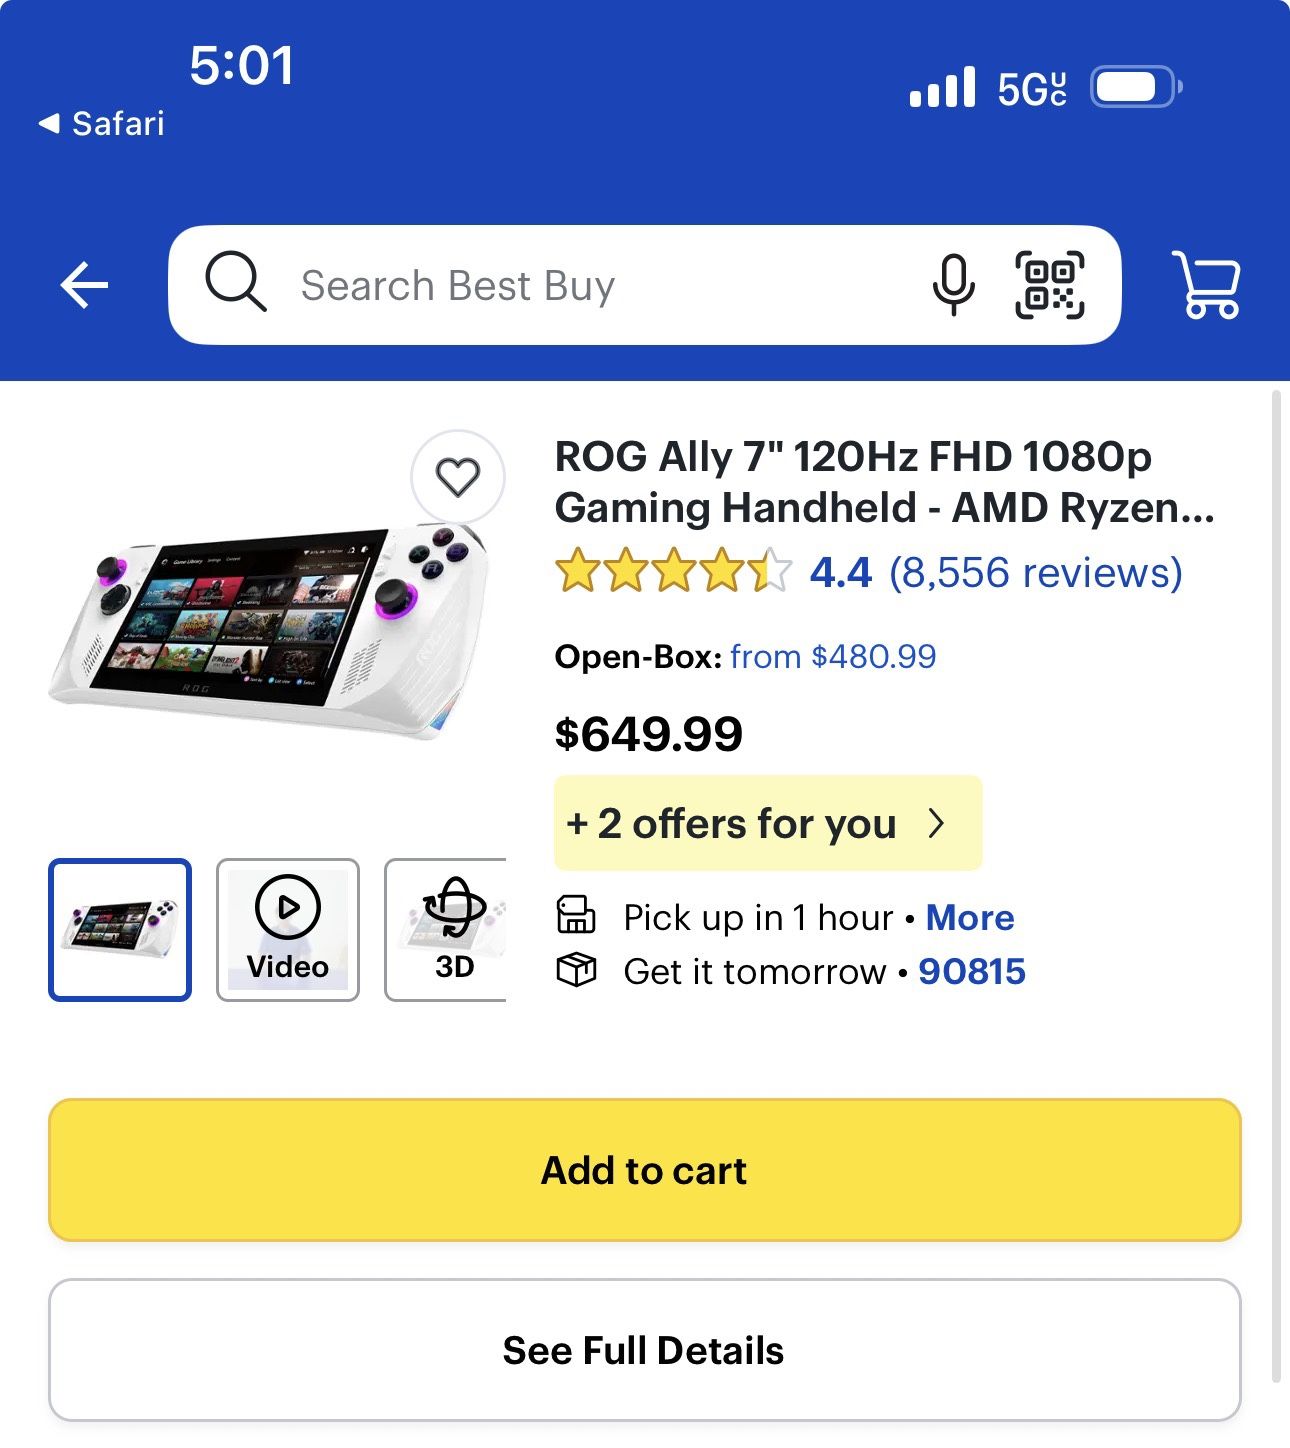Viewport: 1290px width, 1448px height.
Task: Open the 3D view thumbnail
Action: [x=446, y=929]
